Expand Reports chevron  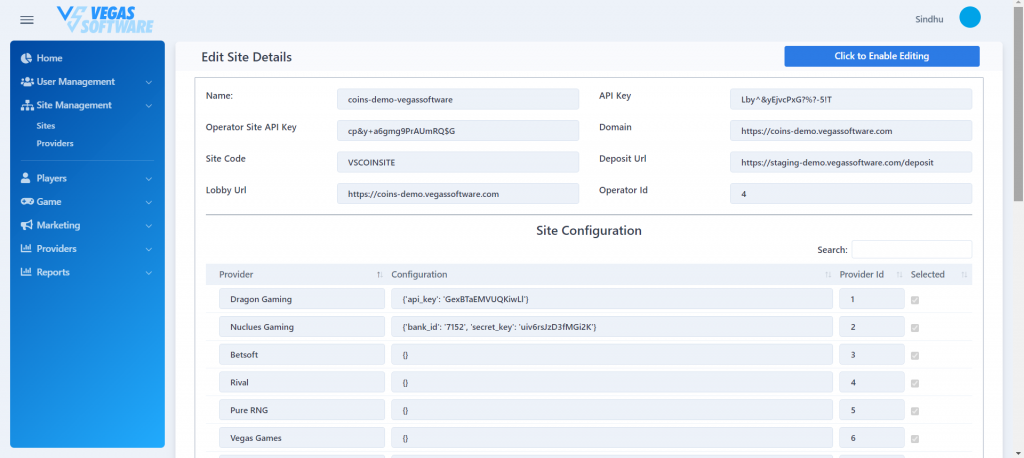pos(149,273)
